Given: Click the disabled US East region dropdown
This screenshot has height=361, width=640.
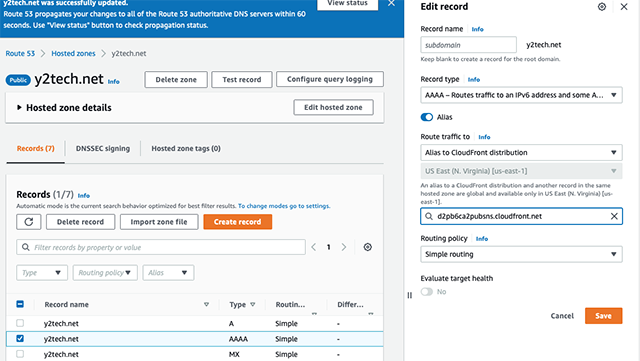Looking at the screenshot, I should pos(521,171).
